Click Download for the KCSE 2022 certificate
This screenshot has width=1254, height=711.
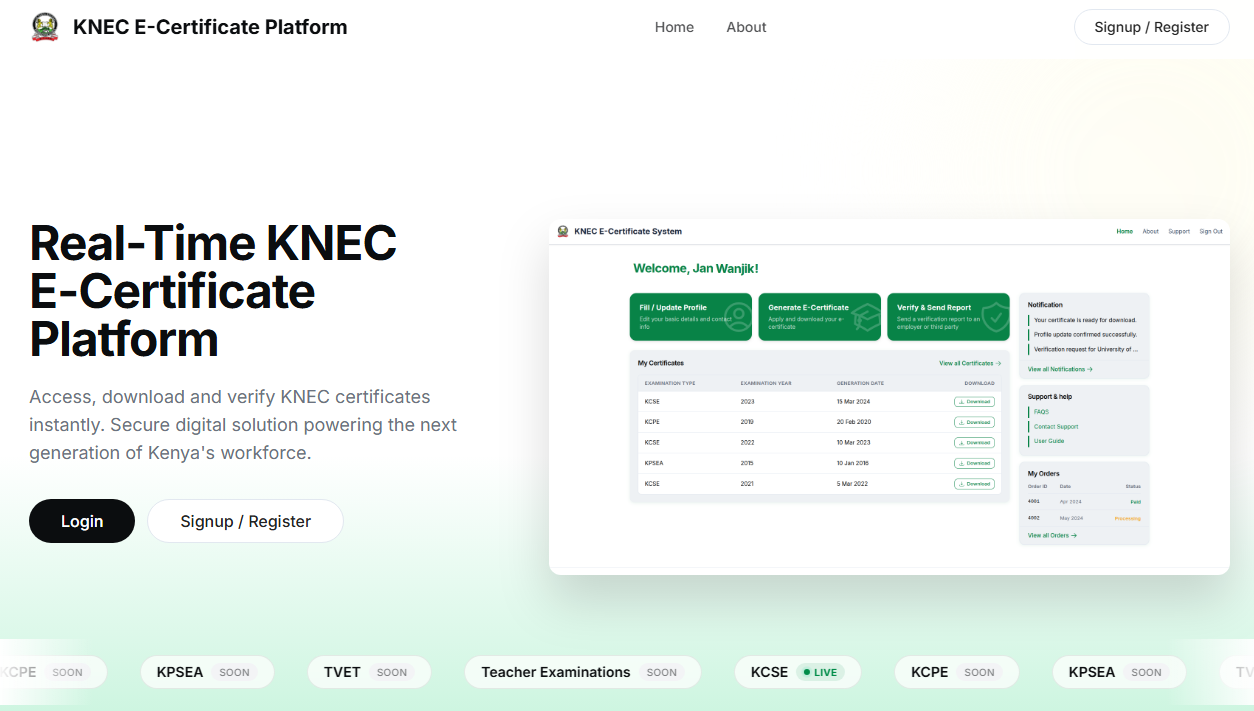(974, 443)
